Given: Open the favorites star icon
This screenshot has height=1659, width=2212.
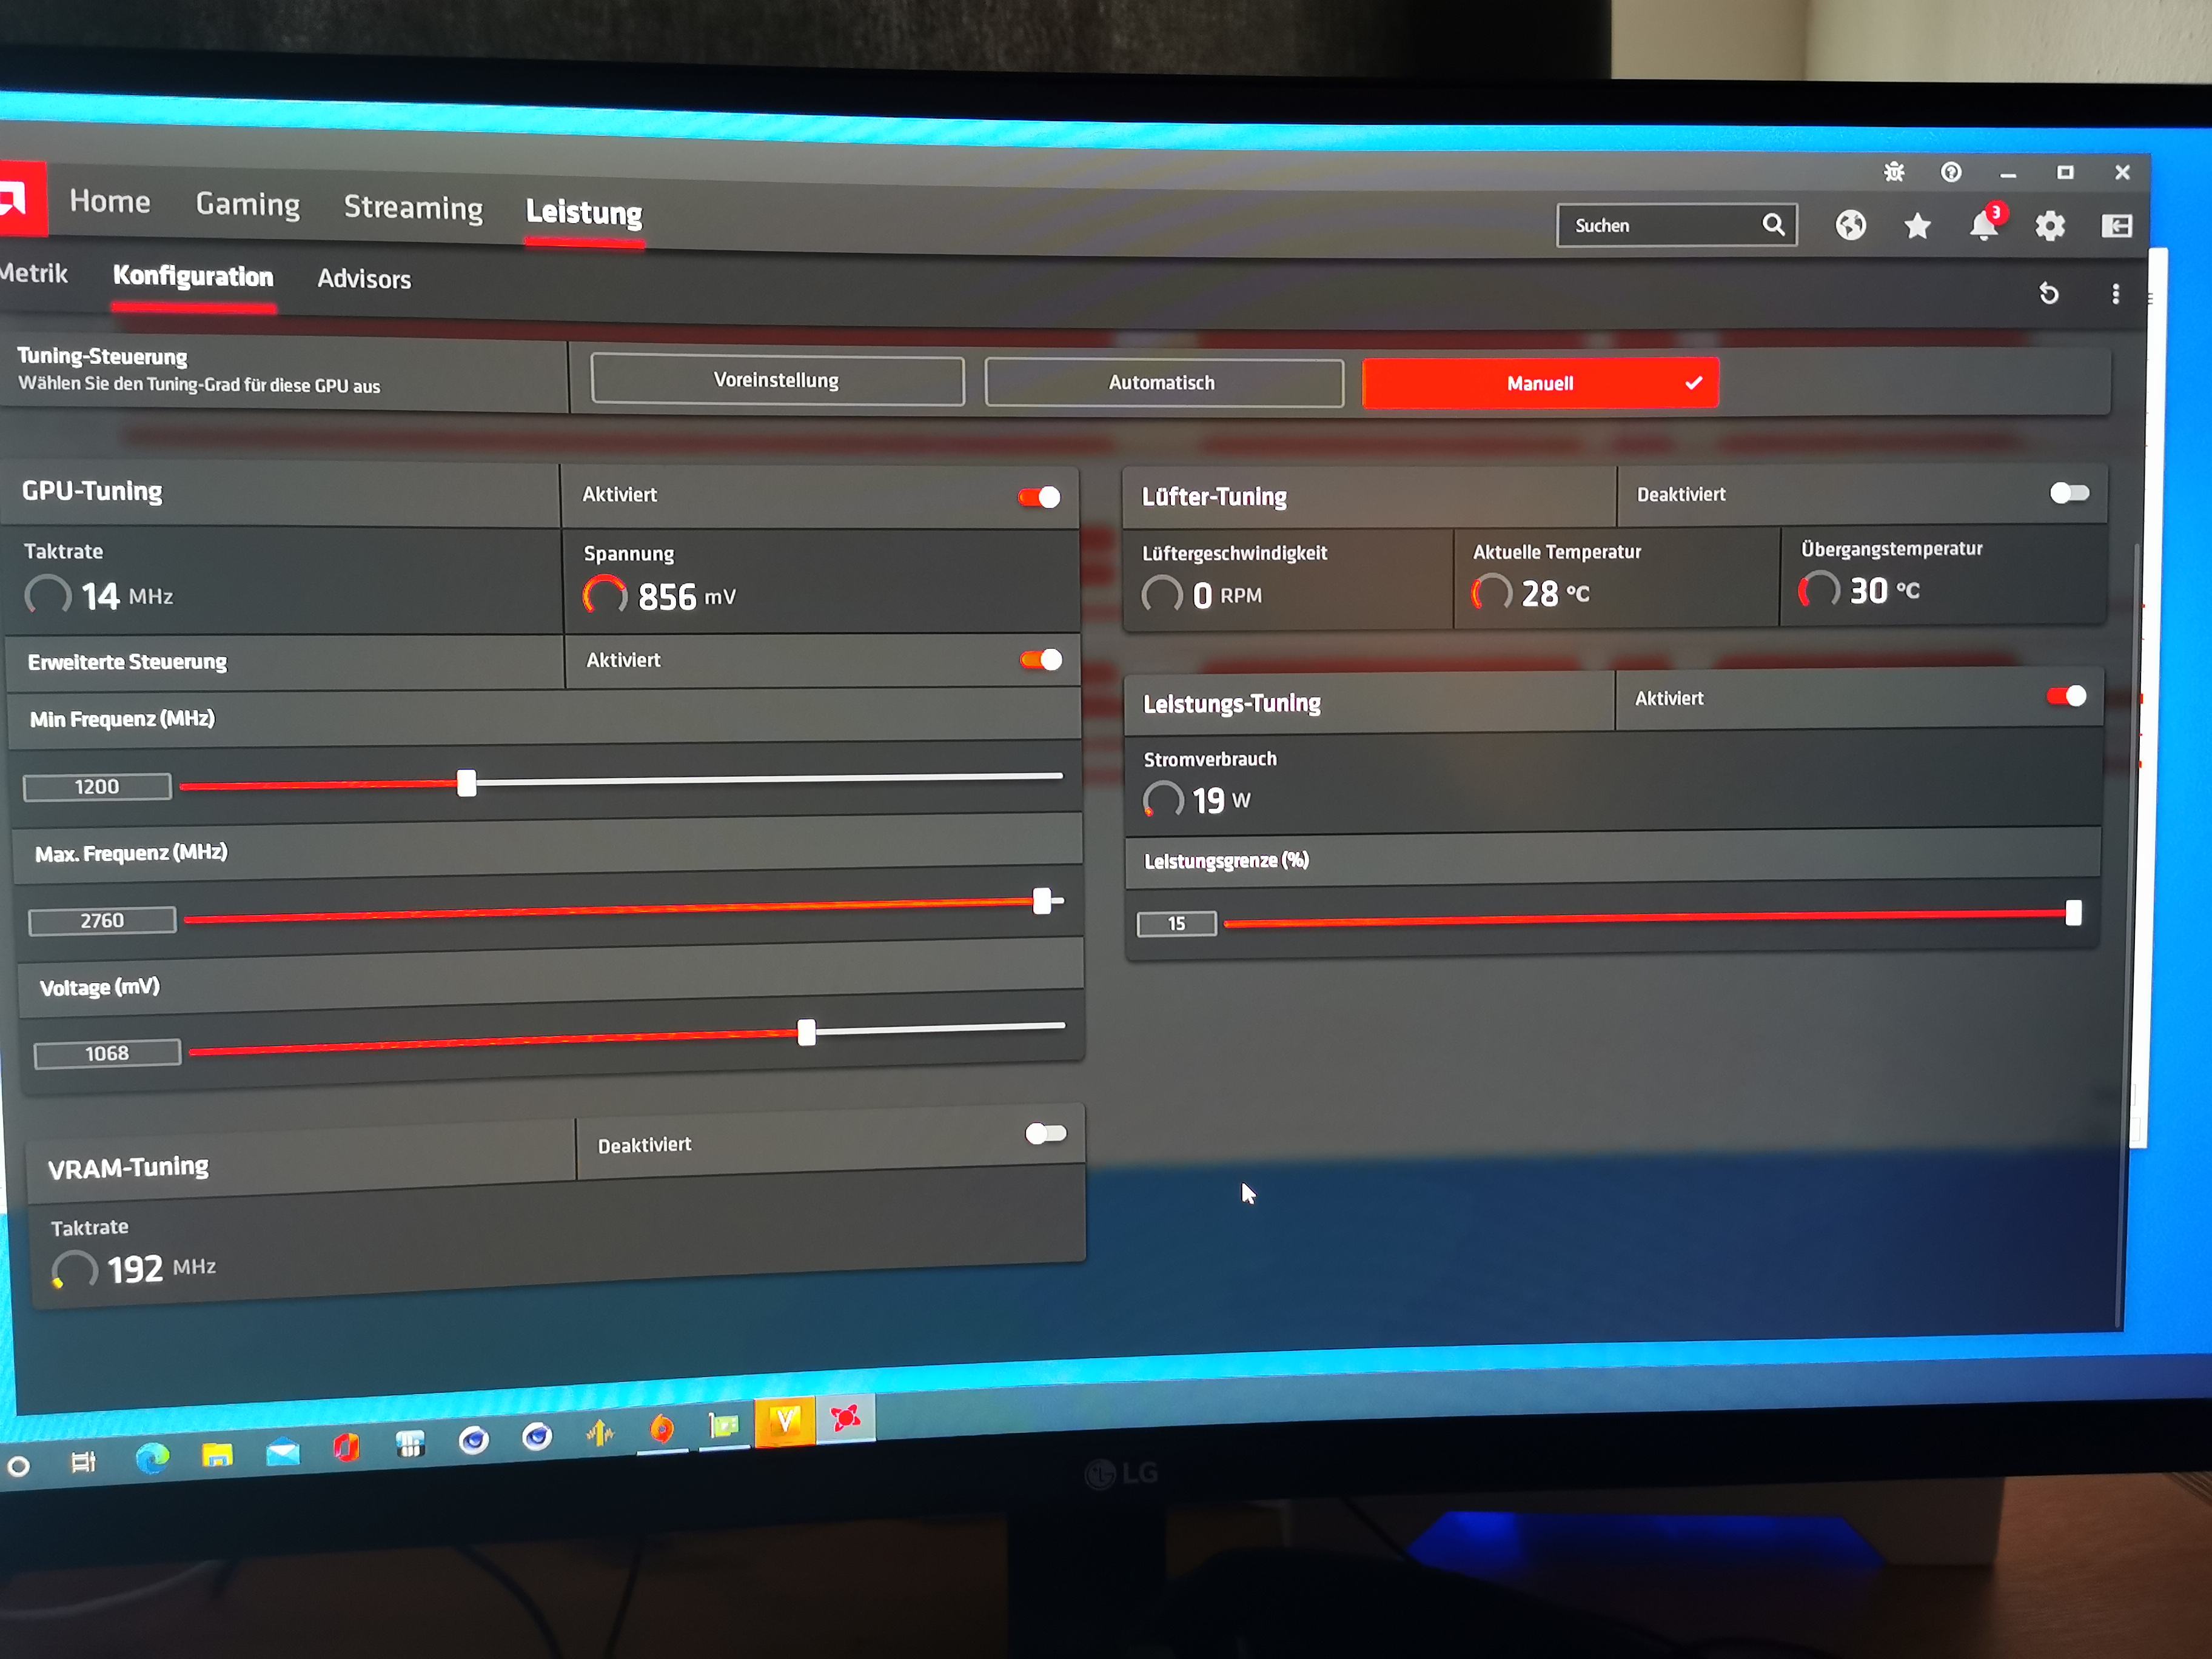Looking at the screenshot, I should click(1917, 226).
